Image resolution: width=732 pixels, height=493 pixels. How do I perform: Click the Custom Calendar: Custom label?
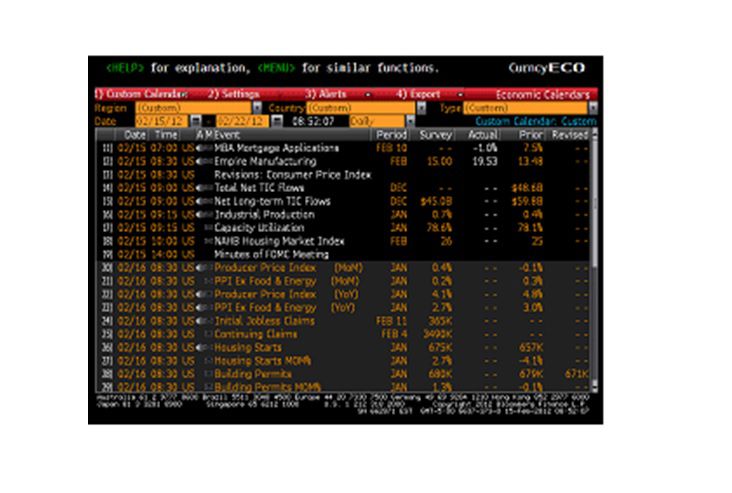pos(536,122)
